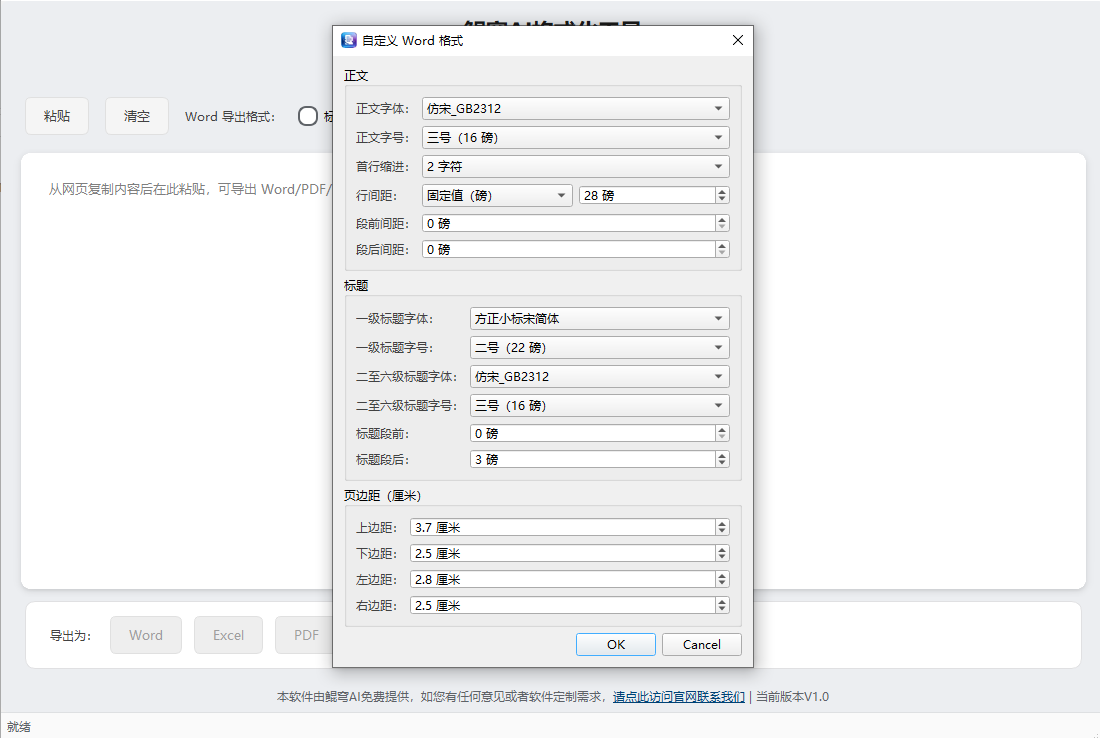Increase 行间距 value with its stepper arrow
This screenshot has height=738, width=1100.
[x=722, y=190]
